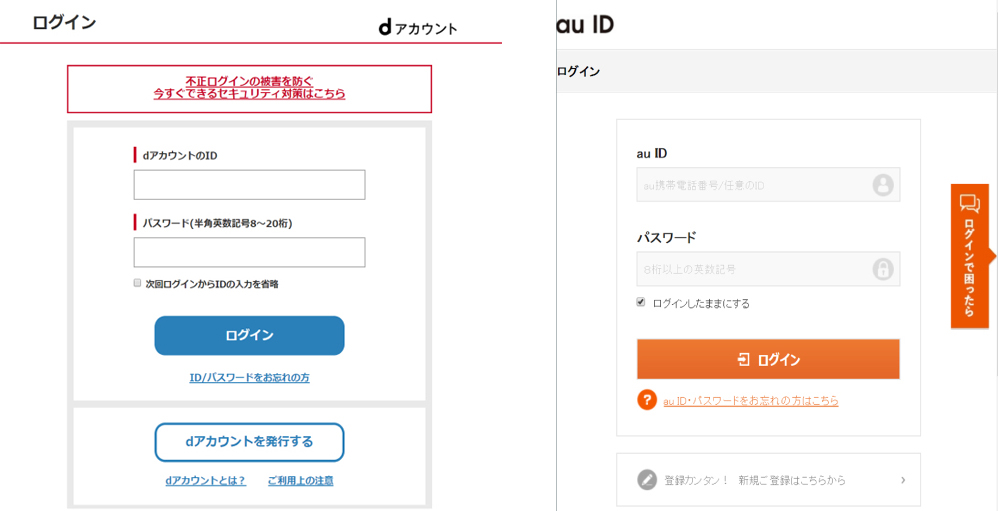Viewport: 998px width, 511px height.
Task: Click the user silhouette icon in au ID field
Action: 883,185
